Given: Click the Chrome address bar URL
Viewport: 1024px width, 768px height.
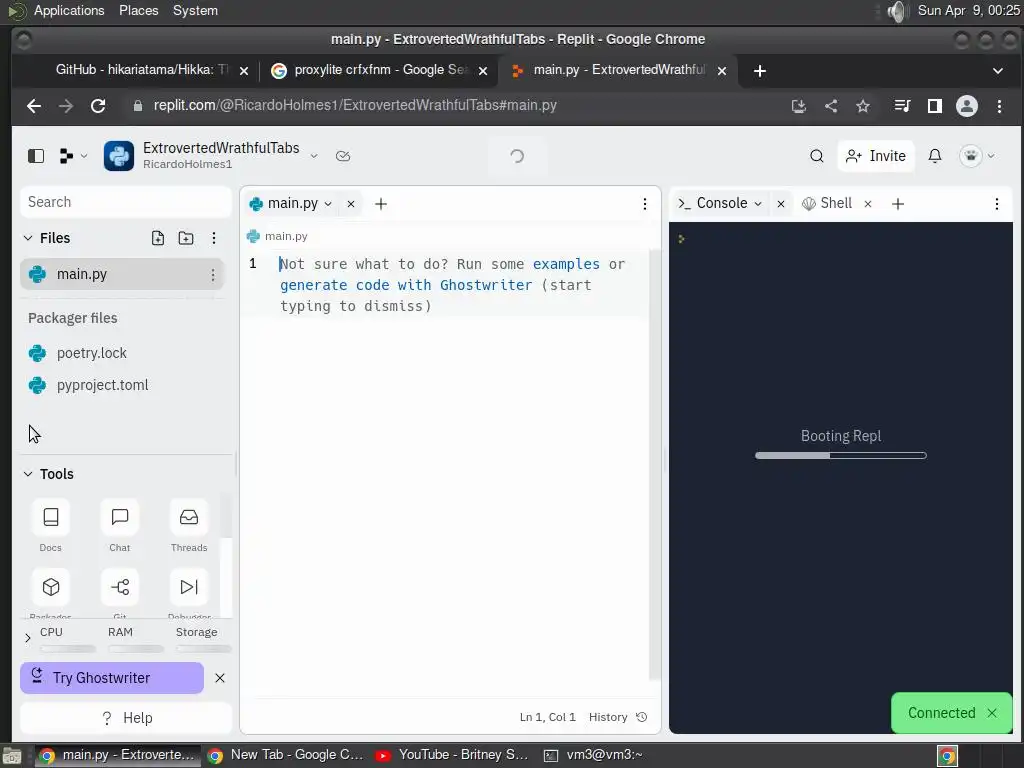Looking at the screenshot, I should click(355, 105).
